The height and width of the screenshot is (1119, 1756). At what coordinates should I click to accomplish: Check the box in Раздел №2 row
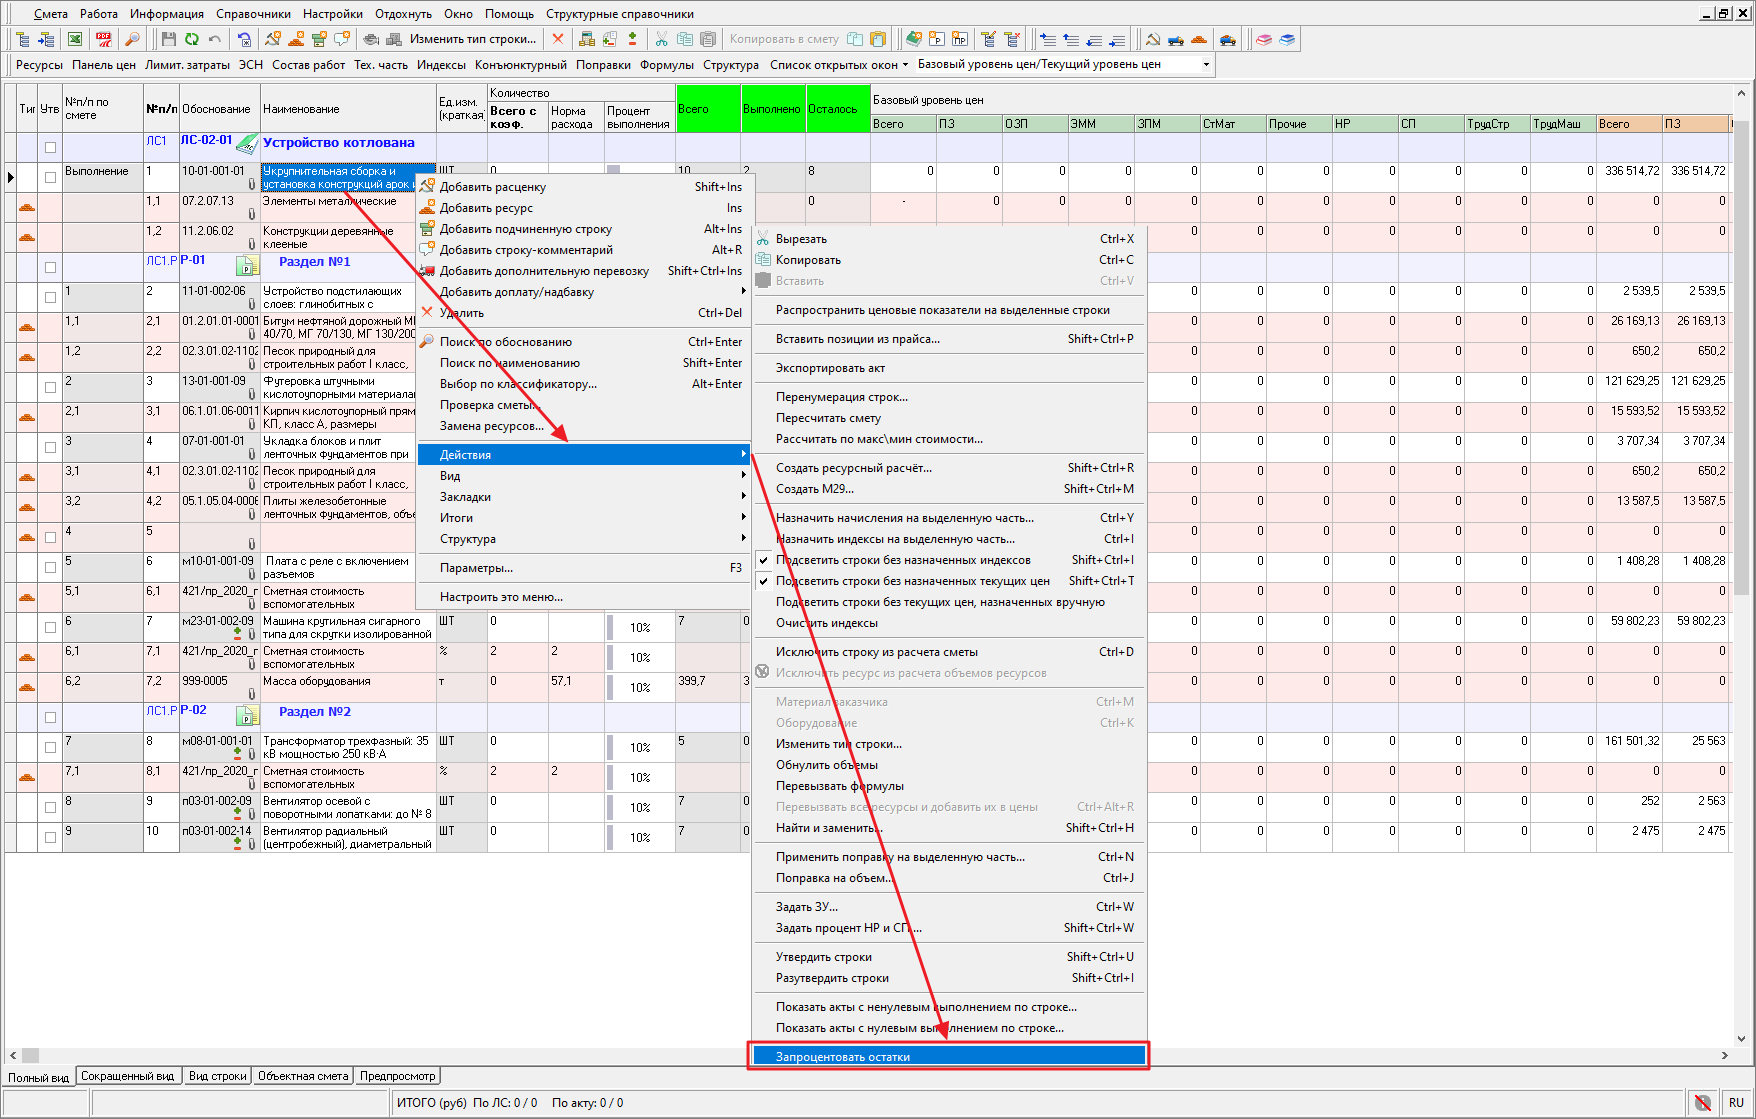click(50, 717)
